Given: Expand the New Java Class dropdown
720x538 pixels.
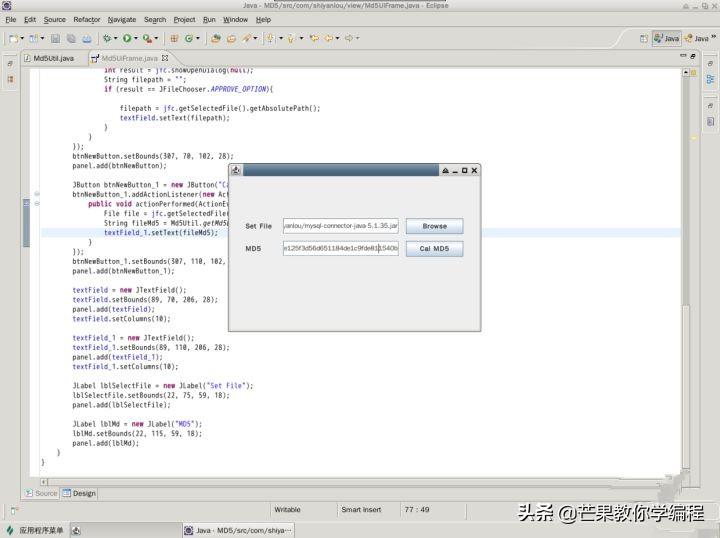Looking at the screenshot, I should pyautogui.click(x=198, y=39).
